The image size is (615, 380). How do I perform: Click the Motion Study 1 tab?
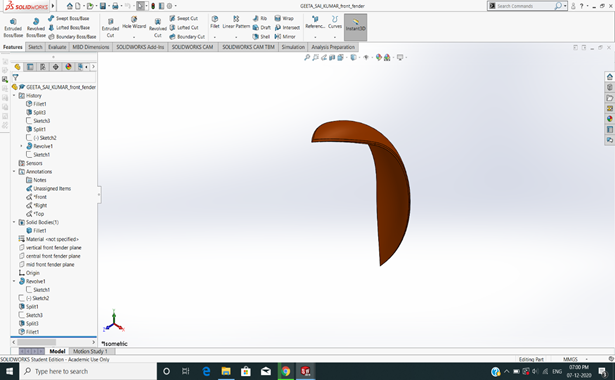pos(90,351)
